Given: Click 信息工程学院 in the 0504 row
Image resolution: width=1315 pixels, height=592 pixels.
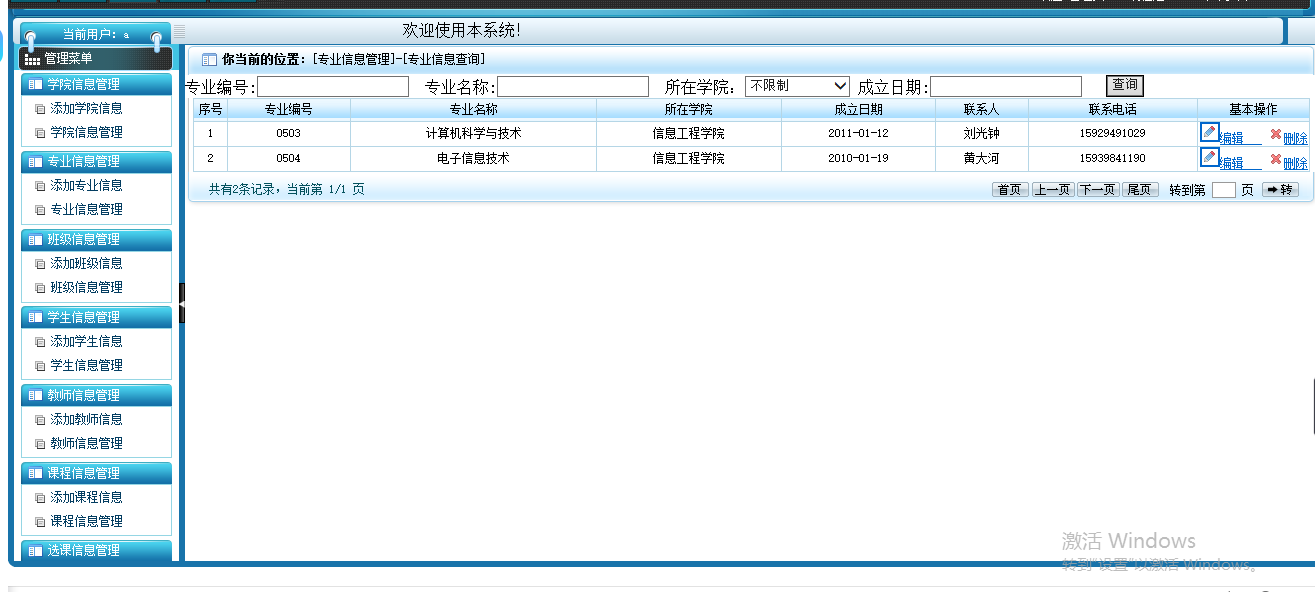Looking at the screenshot, I should (x=689, y=158).
